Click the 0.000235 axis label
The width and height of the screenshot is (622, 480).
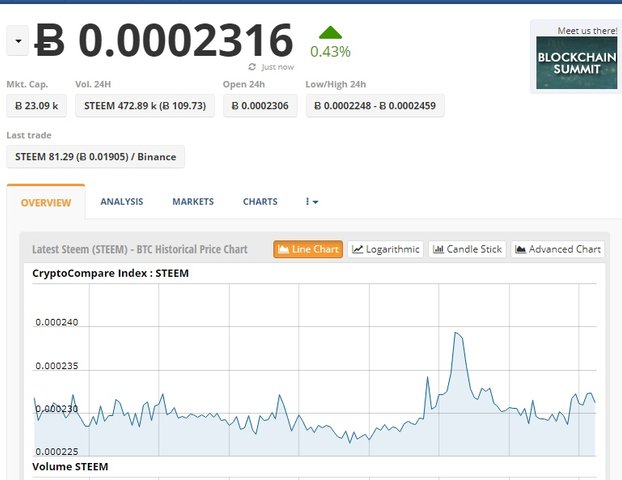pyautogui.click(x=57, y=366)
